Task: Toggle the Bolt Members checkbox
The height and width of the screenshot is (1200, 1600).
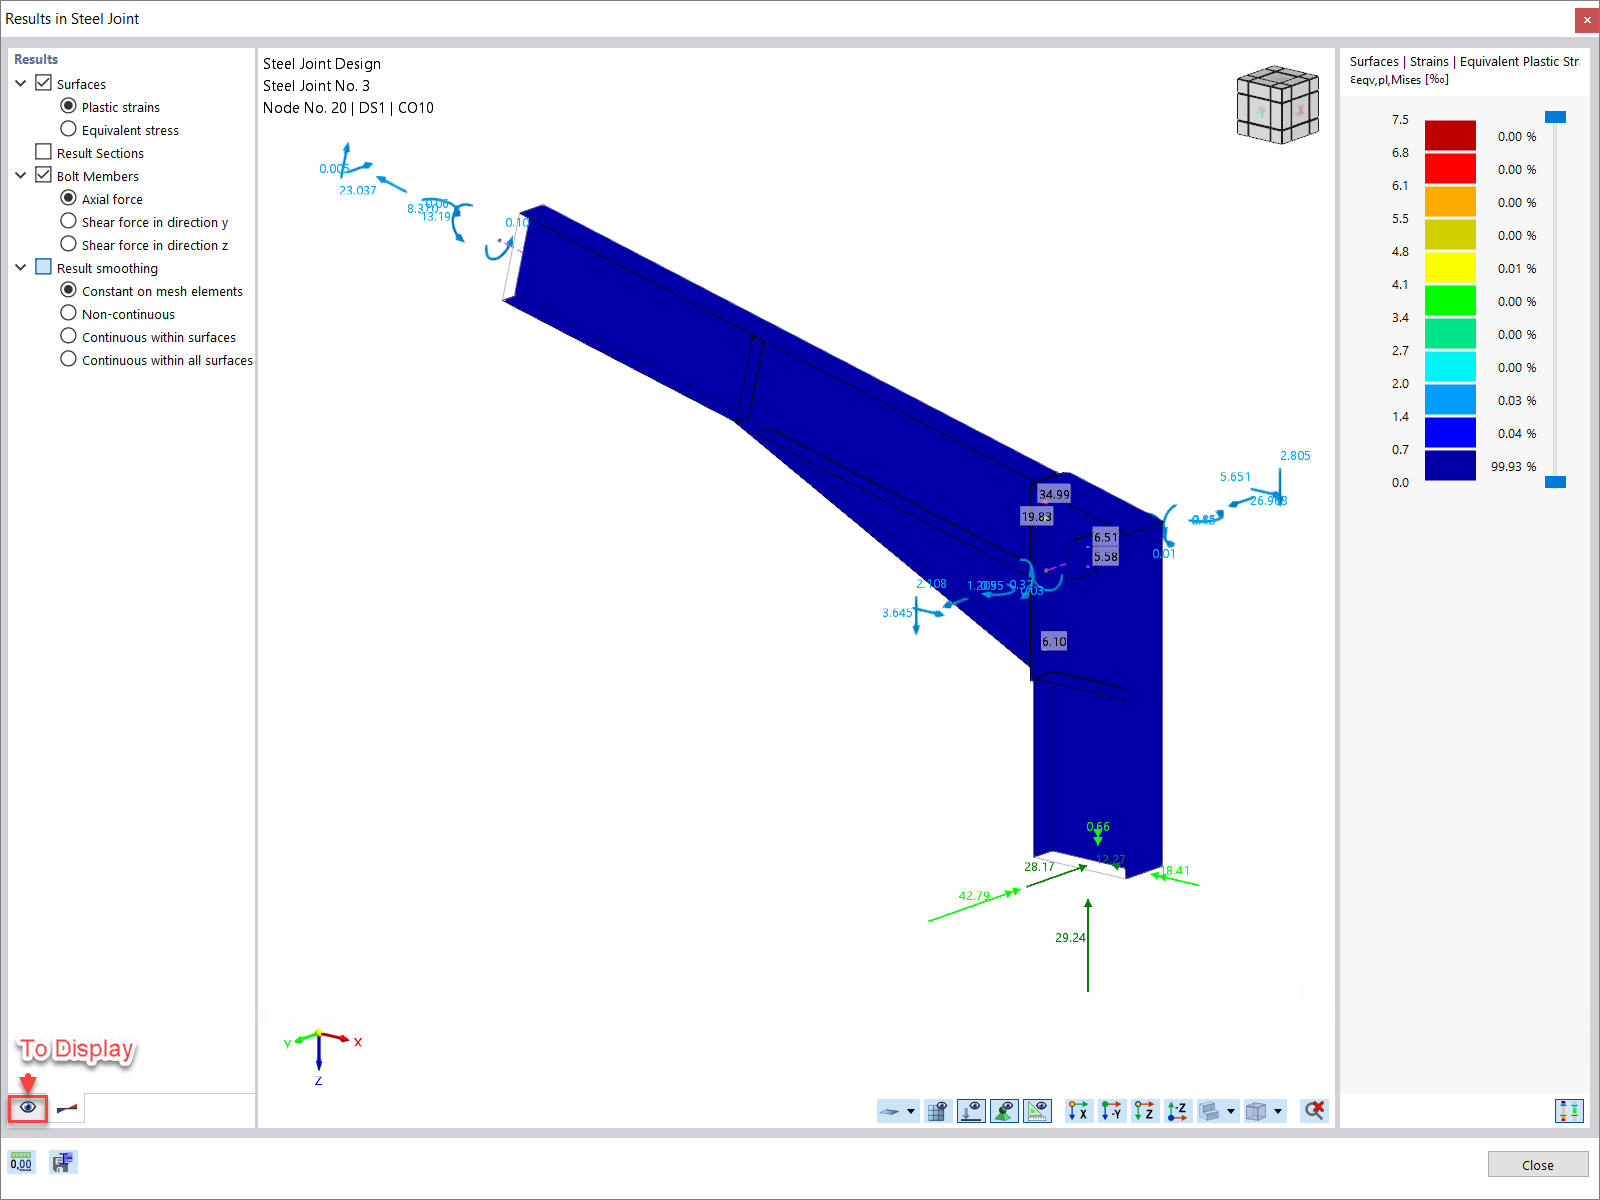Action: 43,175
